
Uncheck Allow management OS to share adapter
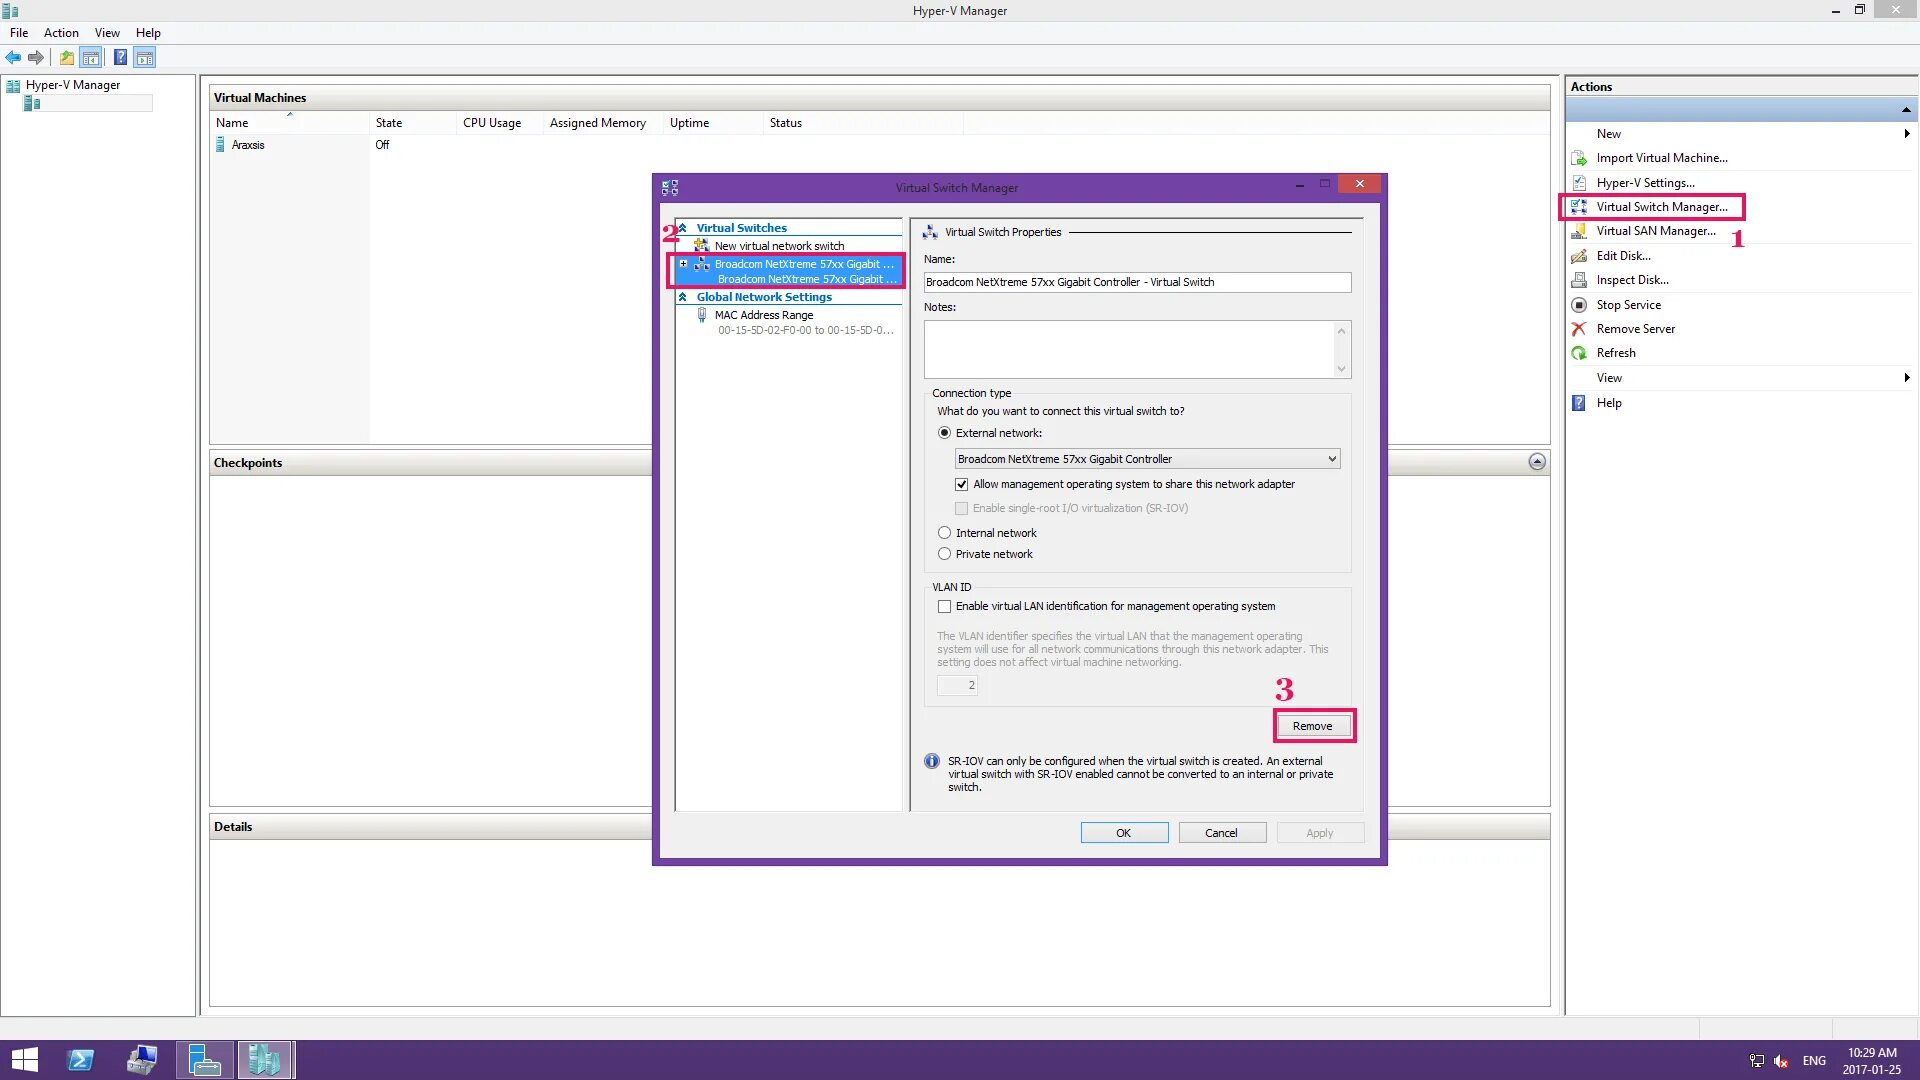pos(962,485)
